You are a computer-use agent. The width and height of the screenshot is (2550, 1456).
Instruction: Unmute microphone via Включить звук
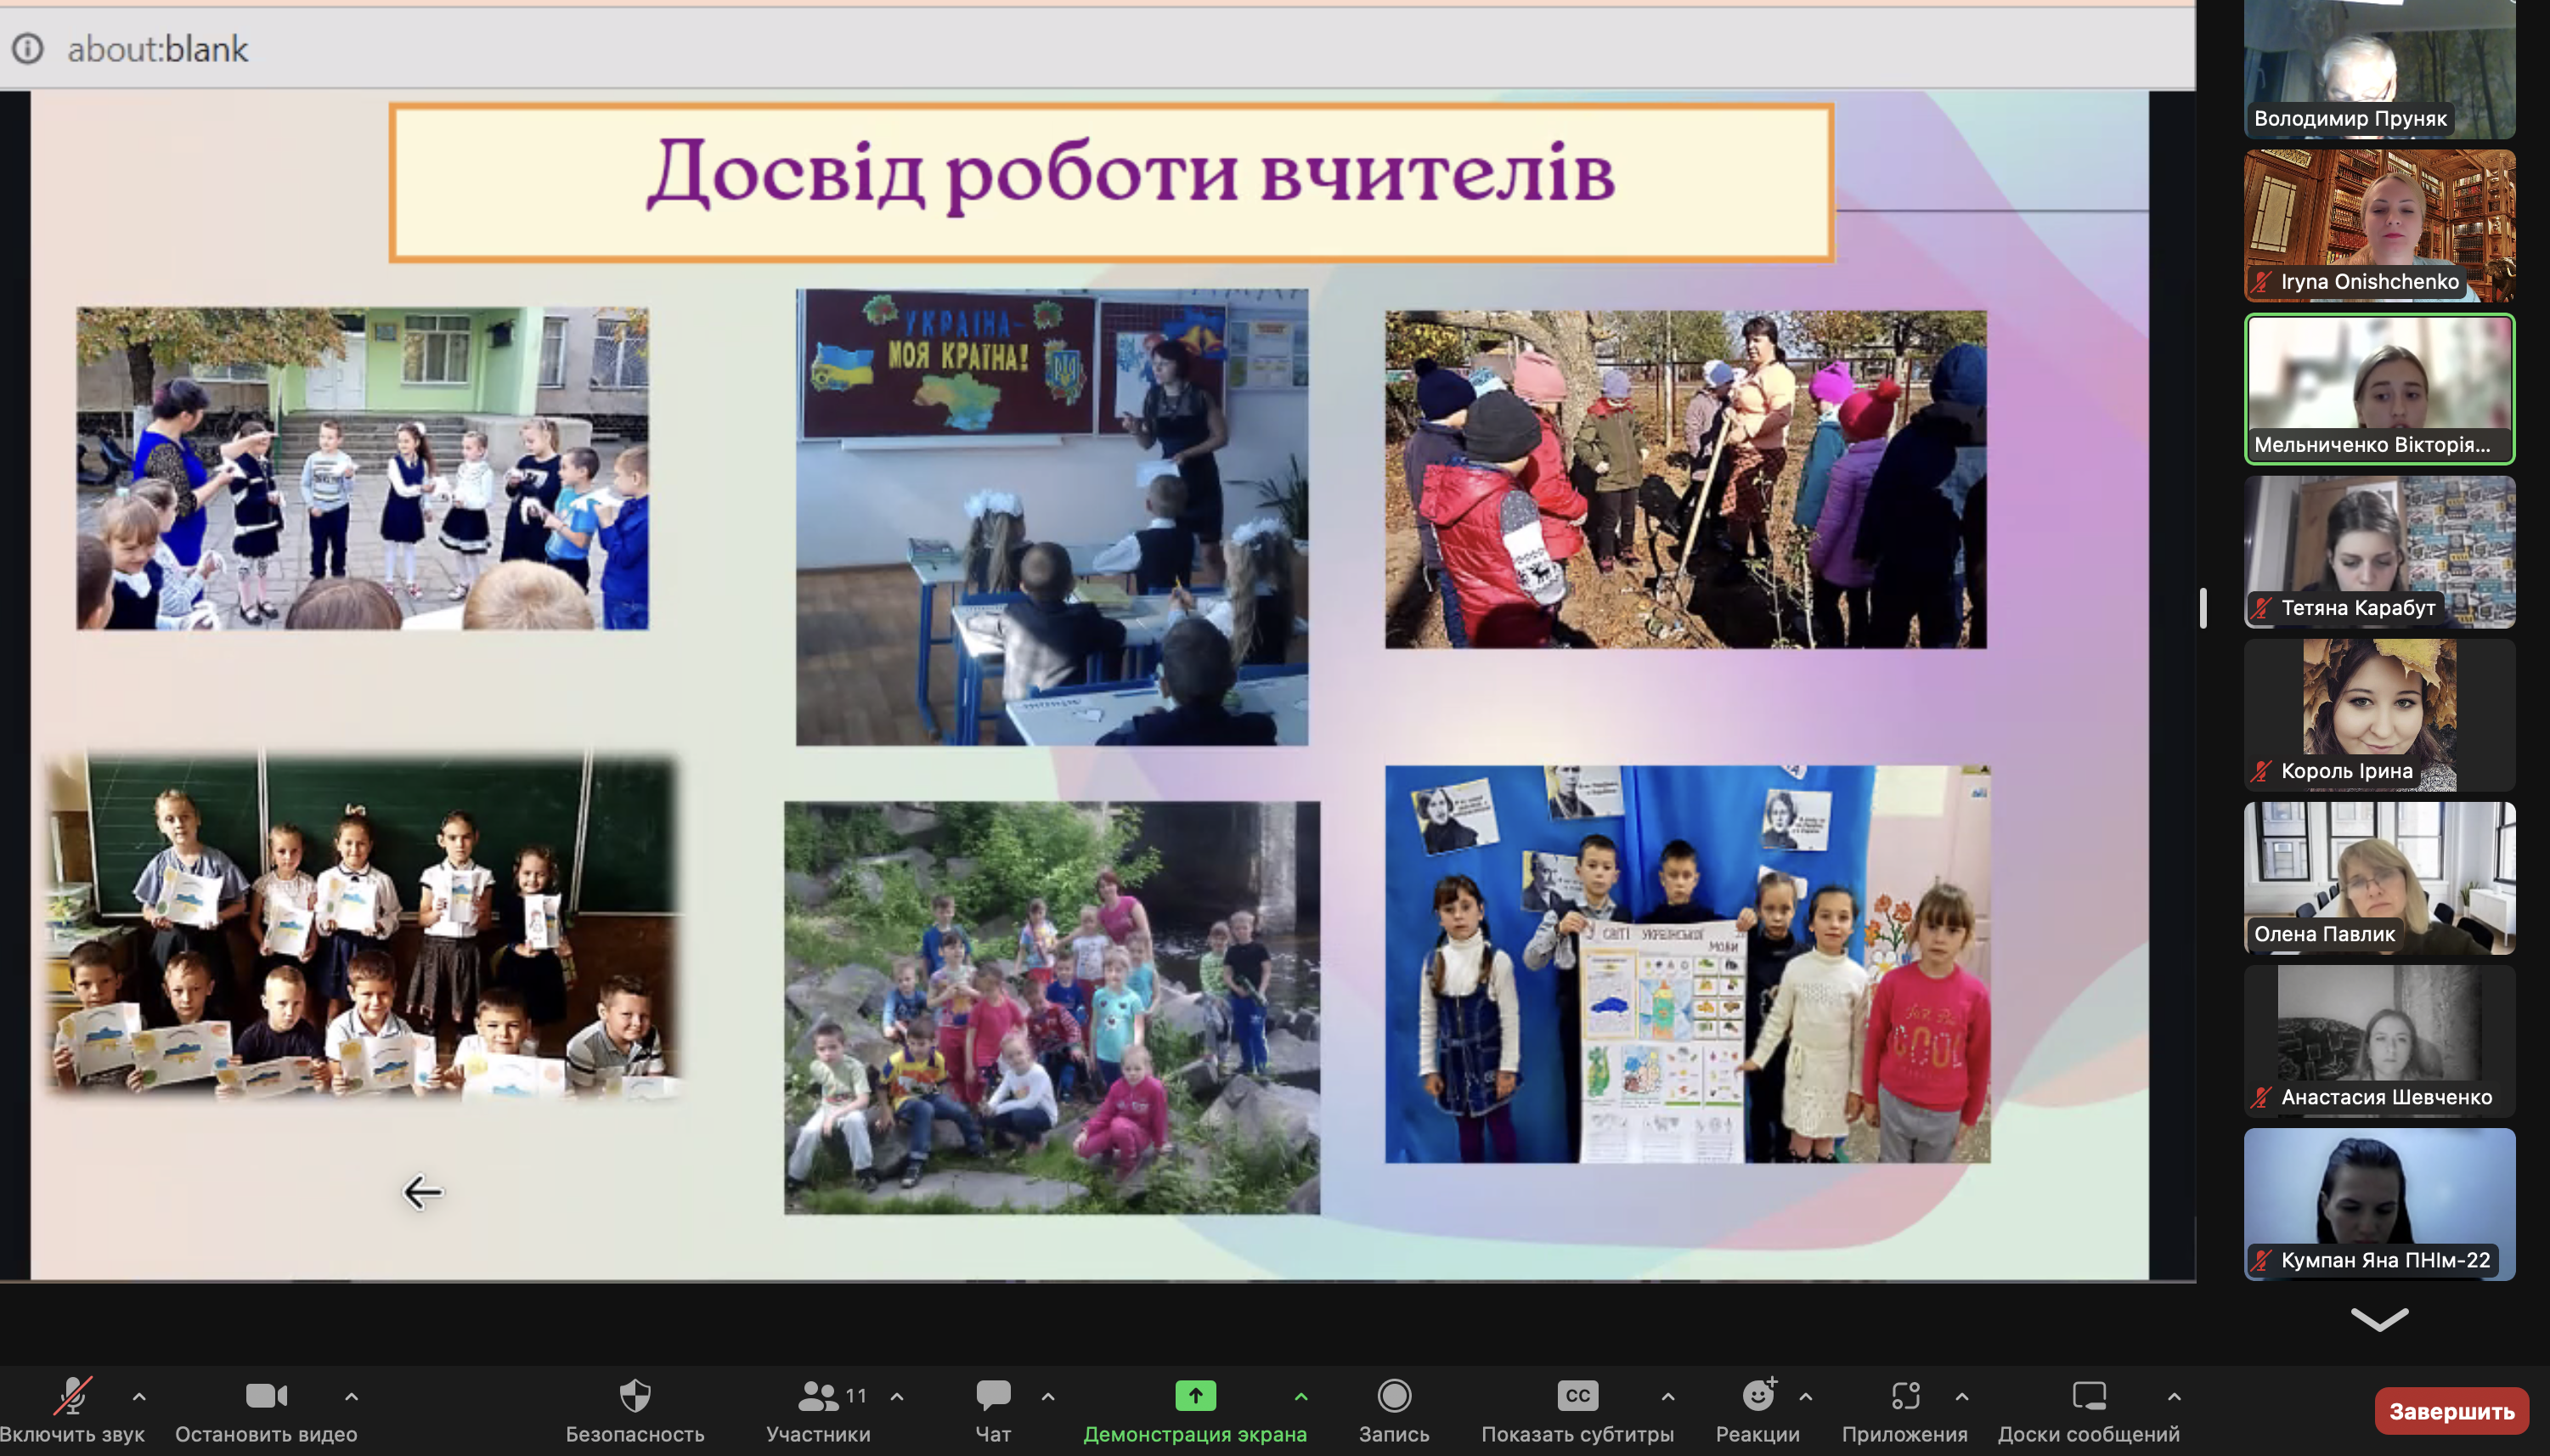pos(72,1409)
